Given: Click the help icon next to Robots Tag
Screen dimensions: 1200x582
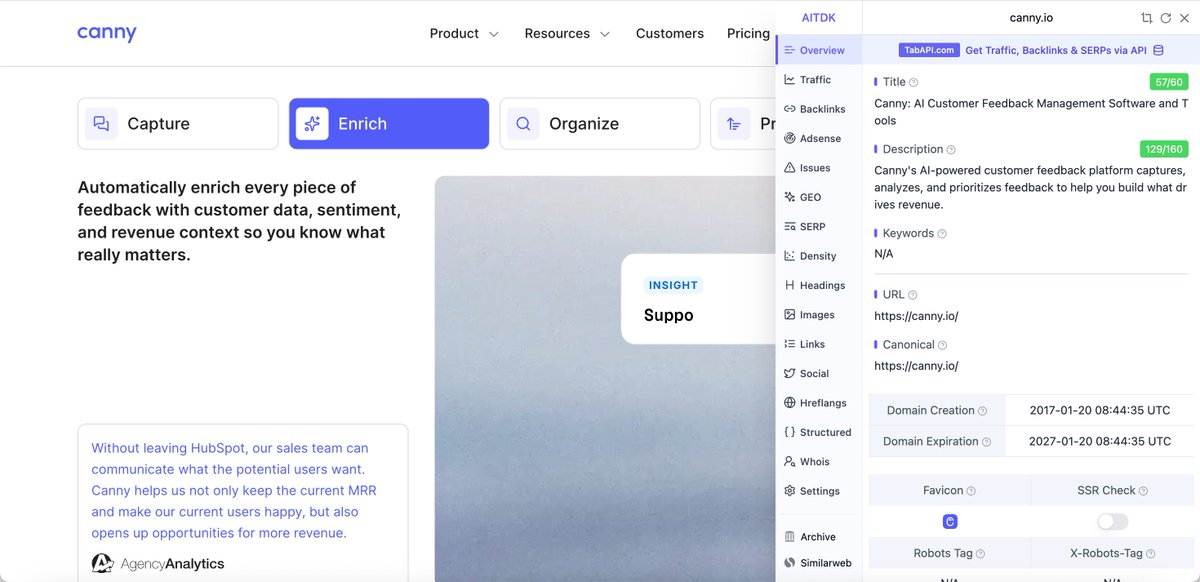Looking at the screenshot, I should click(x=980, y=554).
